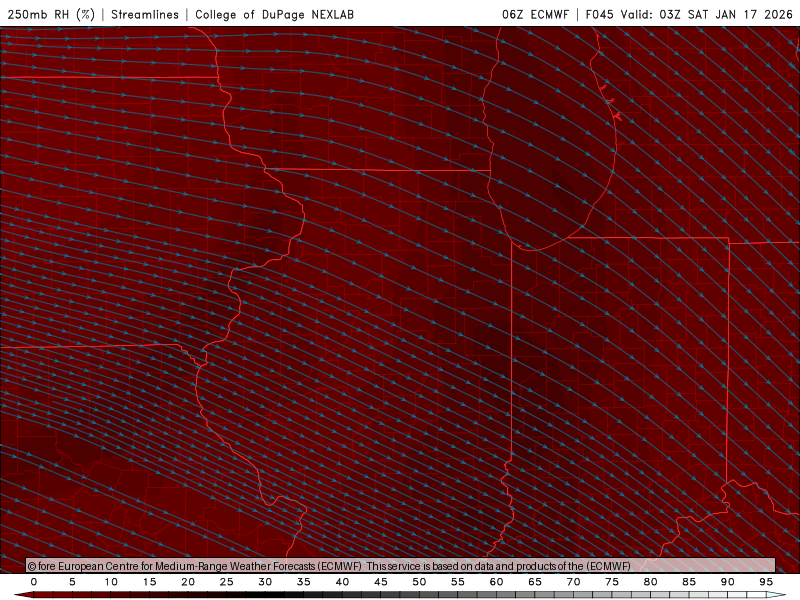Click the "75" colorbar scale label
Viewport: 800px width, 600px height.
(x=612, y=582)
